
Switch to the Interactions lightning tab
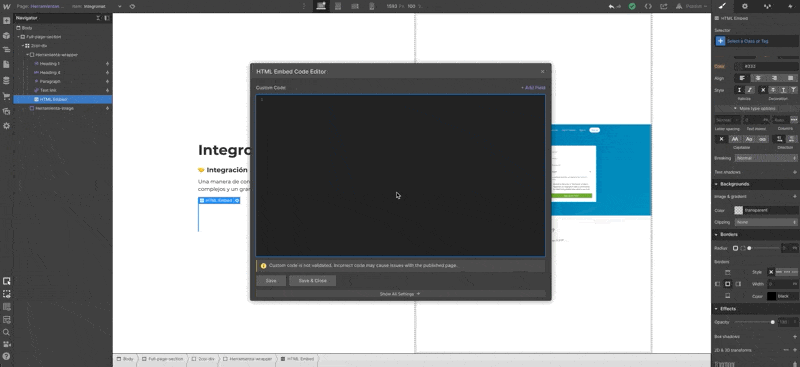coord(767,6)
